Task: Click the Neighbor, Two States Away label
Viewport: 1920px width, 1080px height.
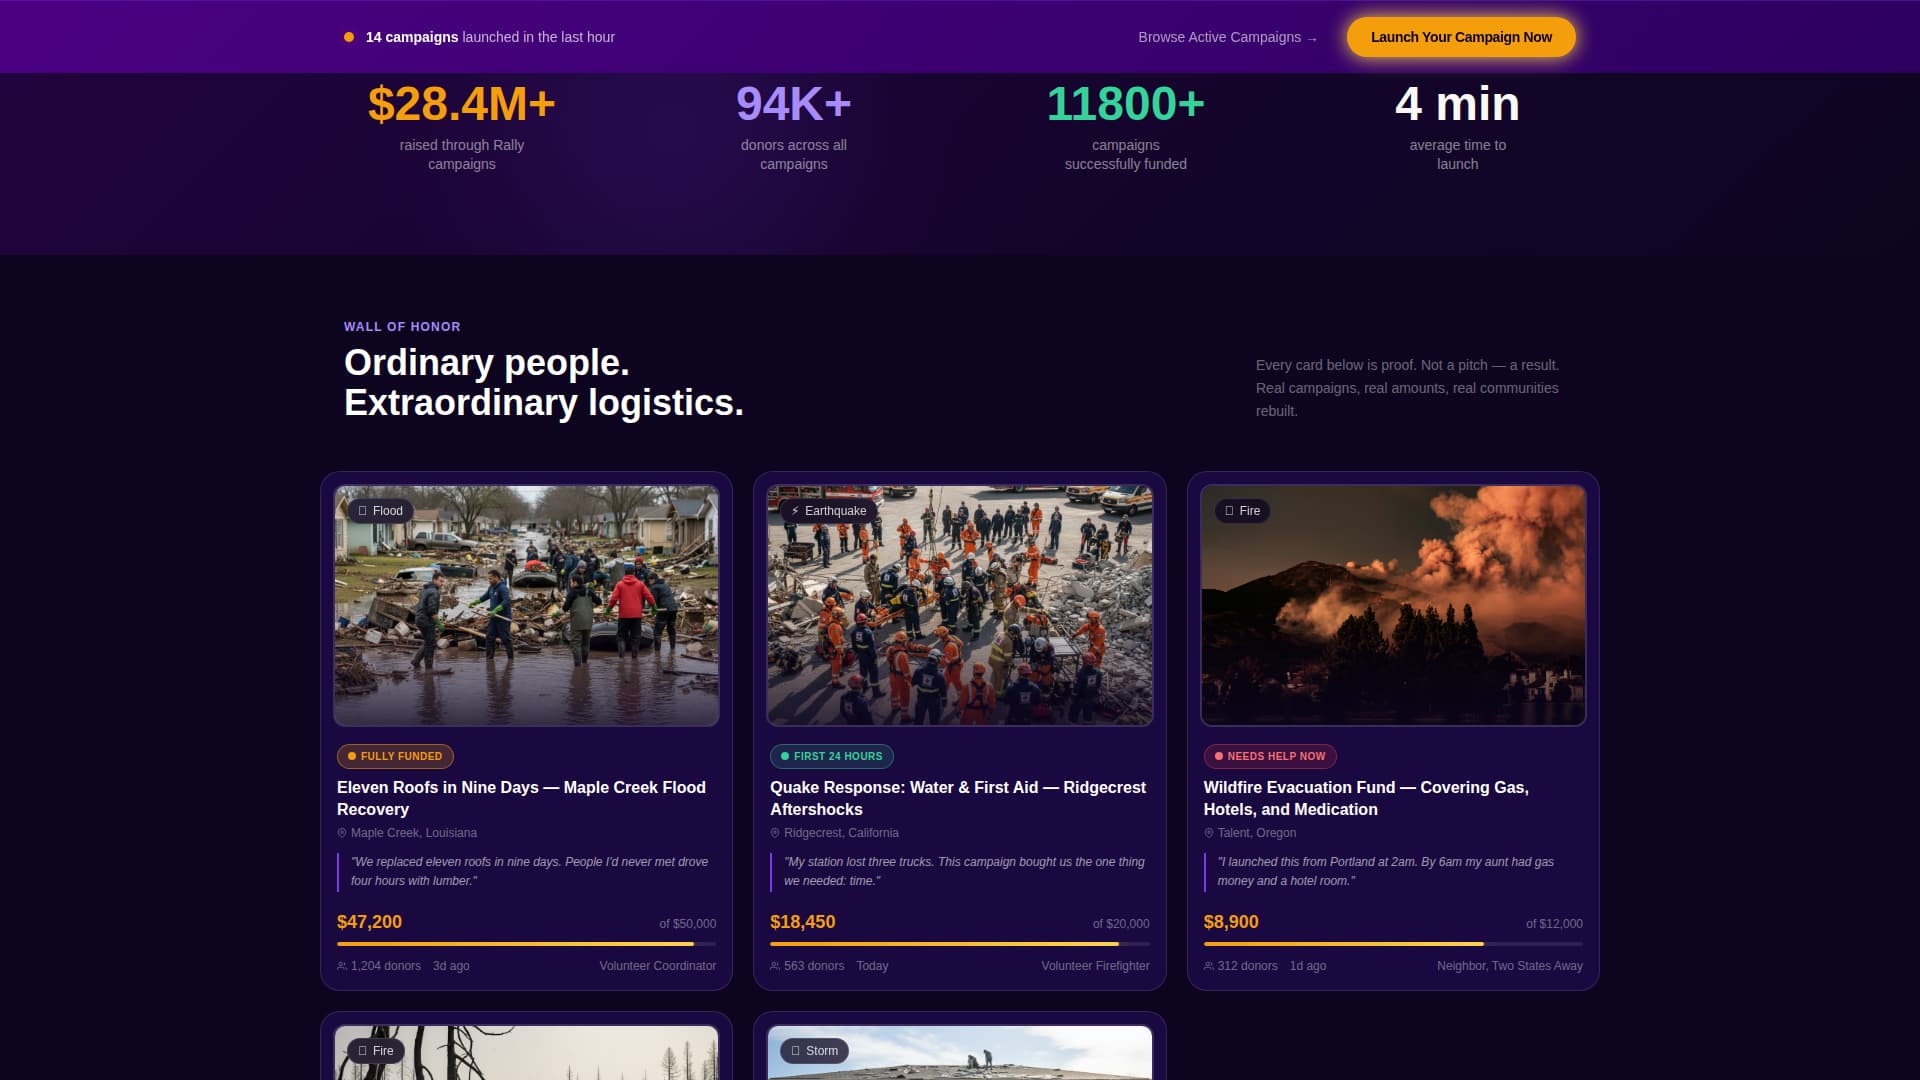Action: (1510, 966)
